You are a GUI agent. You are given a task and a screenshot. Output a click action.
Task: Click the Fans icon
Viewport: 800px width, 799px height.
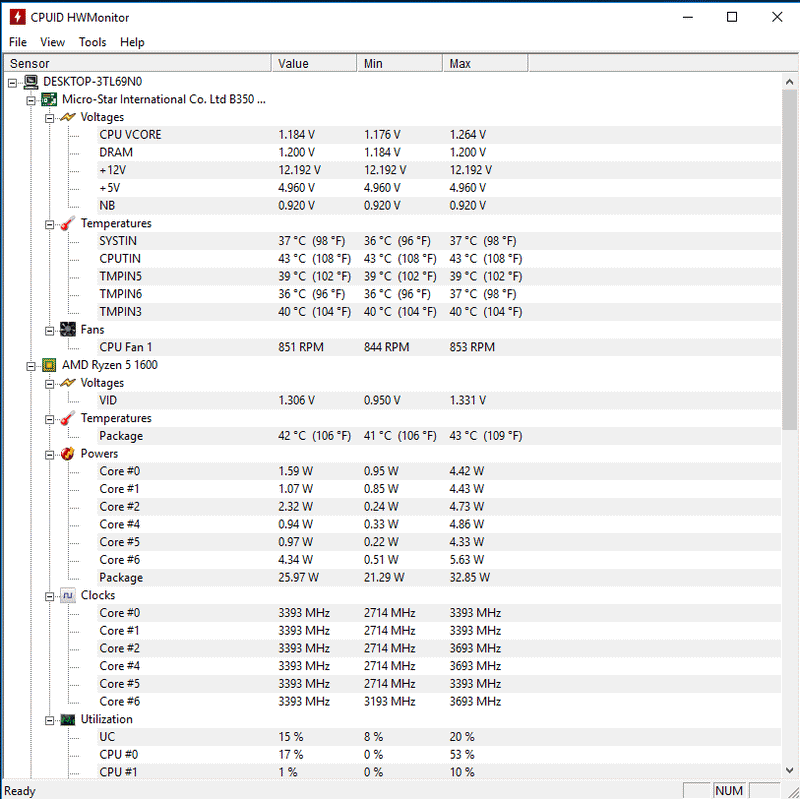click(x=68, y=330)
